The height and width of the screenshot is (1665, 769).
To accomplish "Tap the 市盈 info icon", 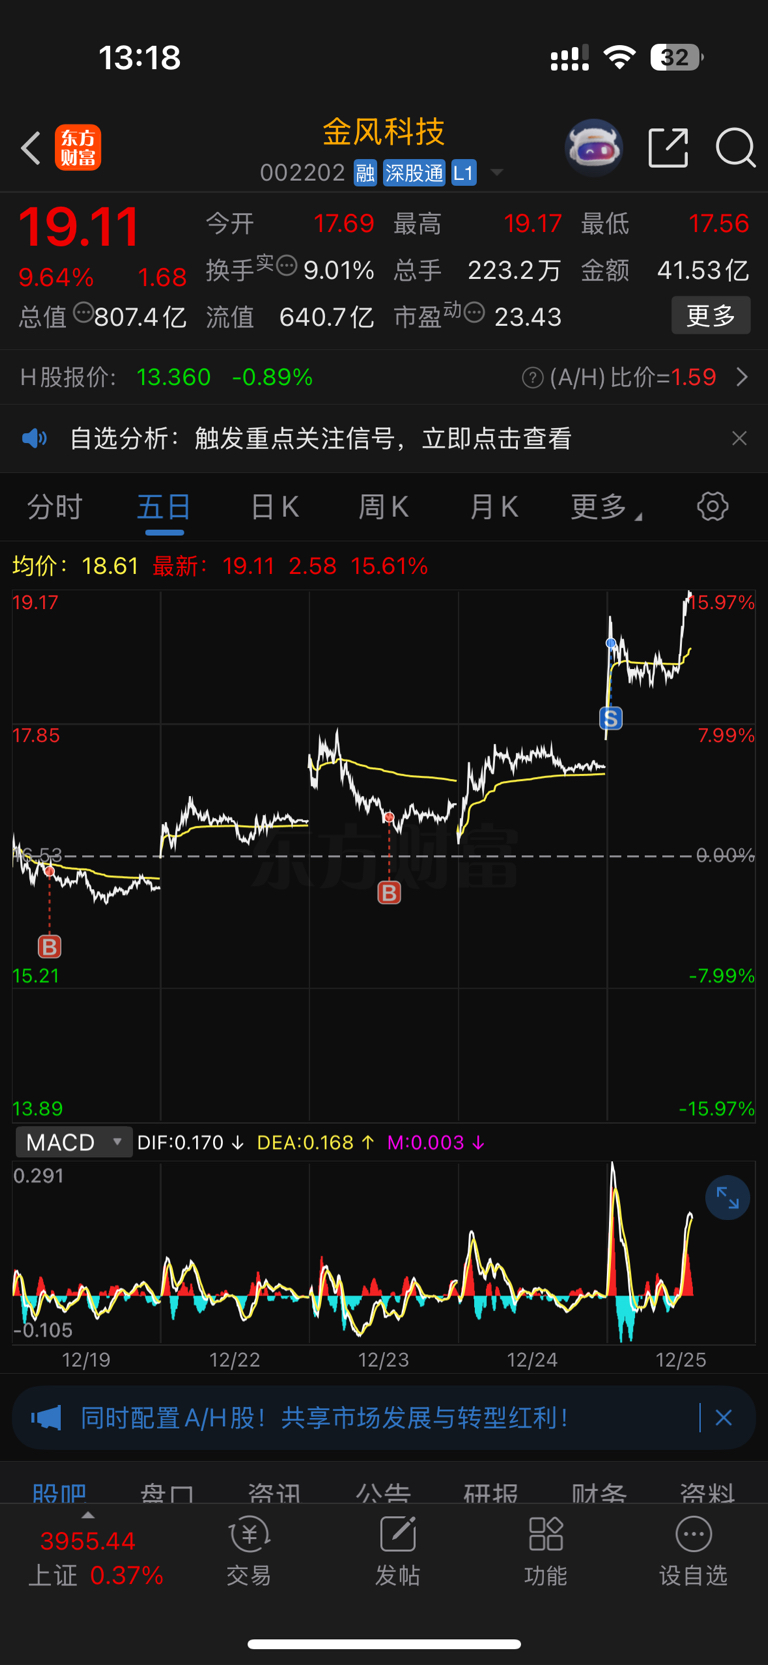I will coord(474,313).
